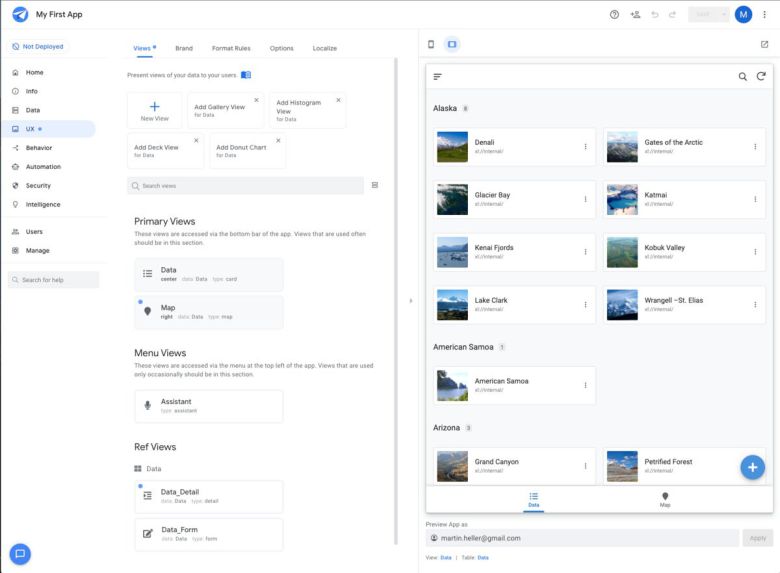Switch preview to tablet view
The width and height of the screenshot is (780, 573).
coord(452,44)
